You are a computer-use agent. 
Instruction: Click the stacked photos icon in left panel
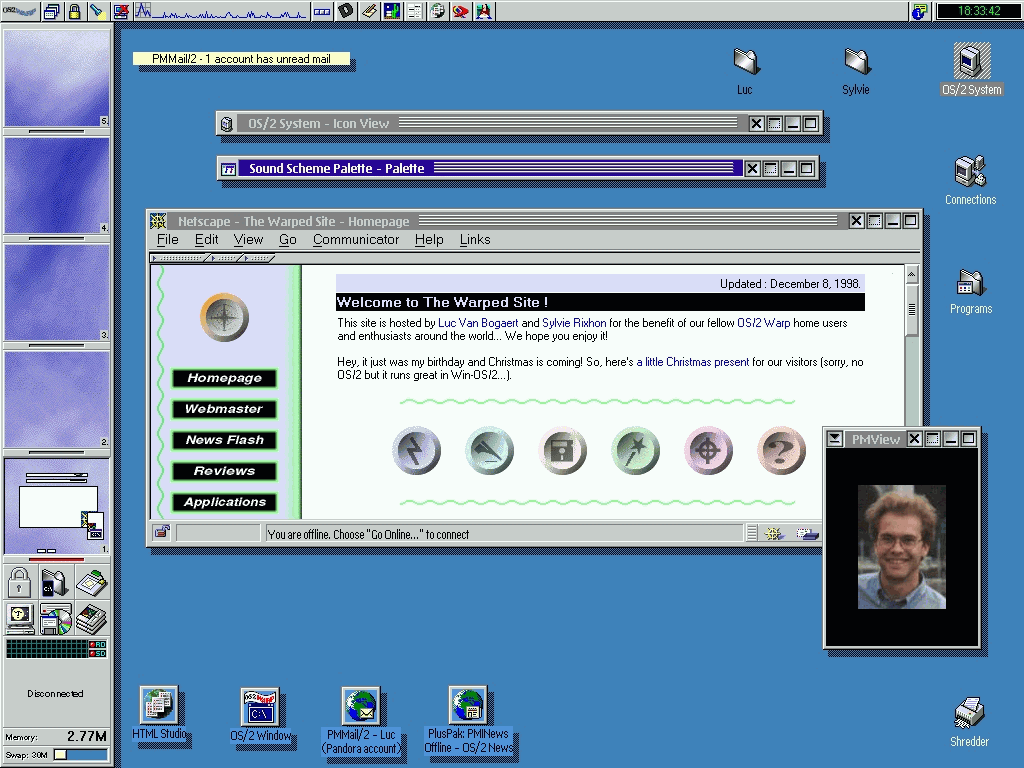click(91, 619)
